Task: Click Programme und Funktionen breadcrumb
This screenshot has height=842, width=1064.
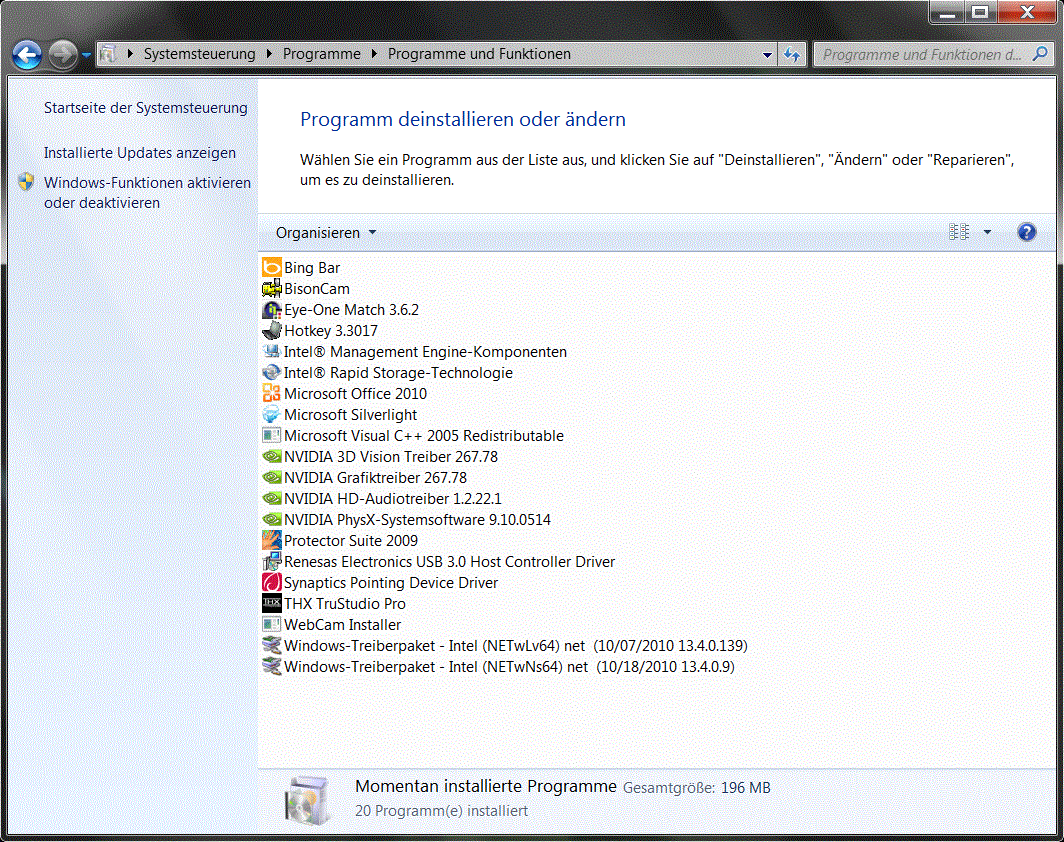Action: coord(479,54)
